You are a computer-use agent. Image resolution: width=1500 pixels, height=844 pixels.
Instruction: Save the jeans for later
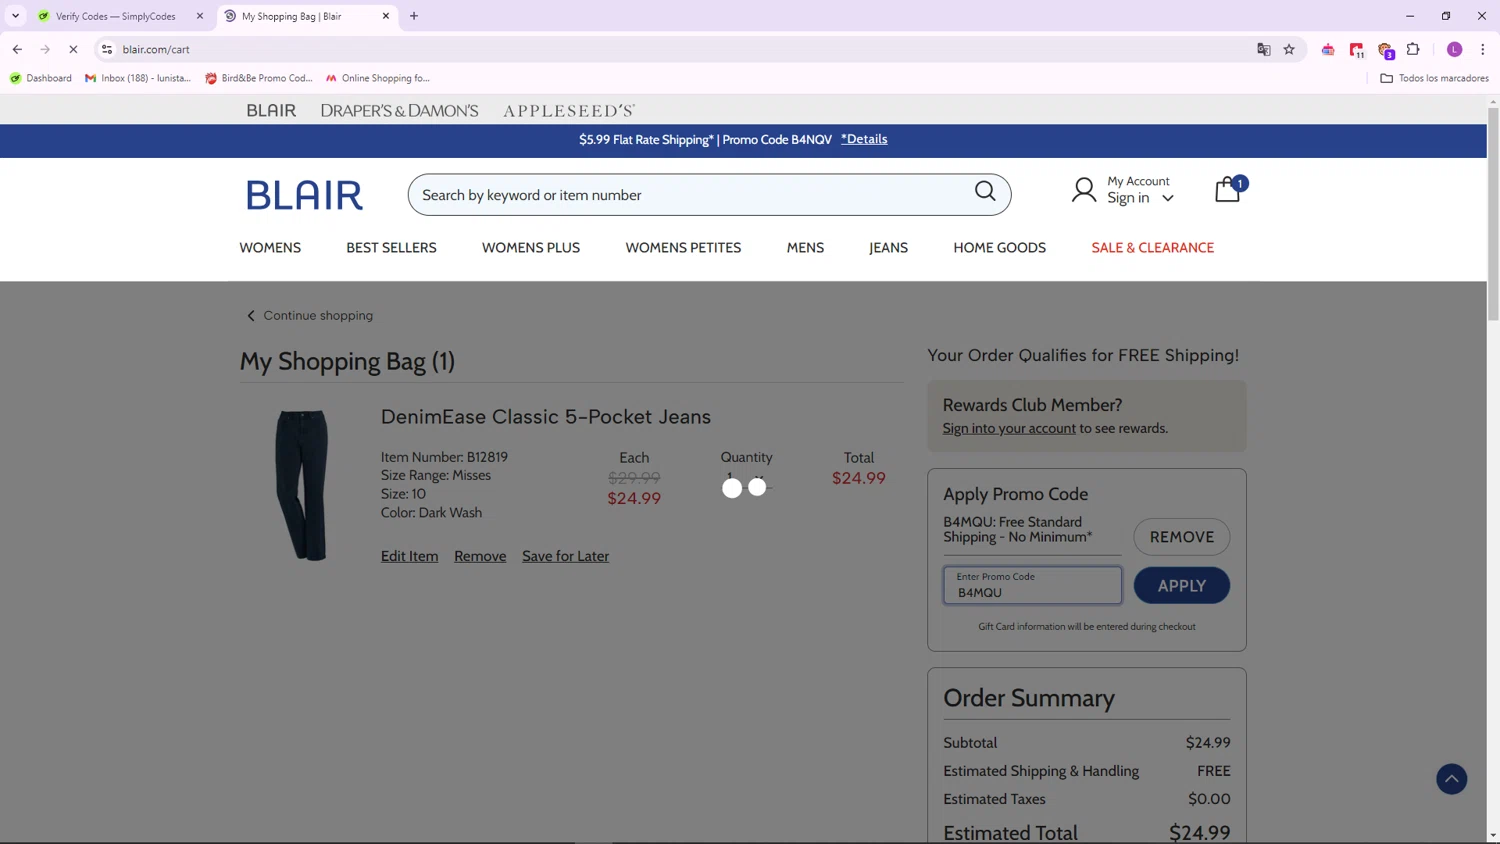click(x=565, y=556)
